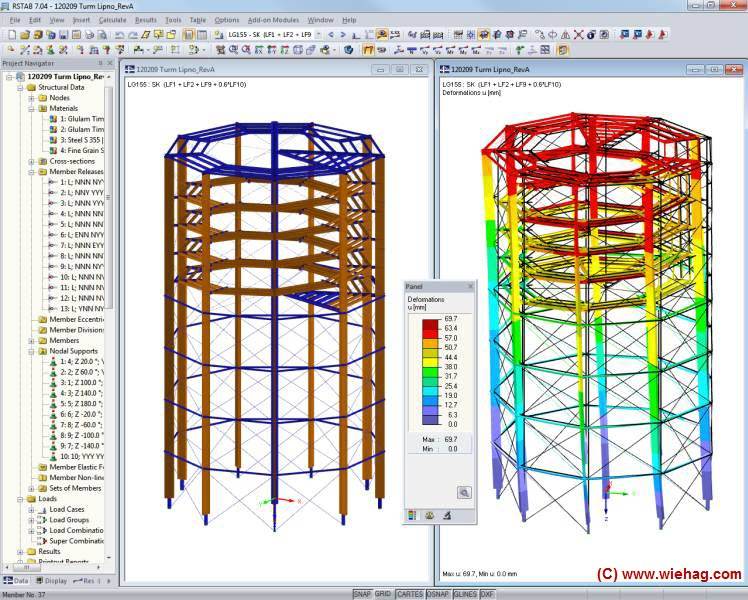
Task: Click the warning triangle toolbar icon
Action: click(565, 34)
